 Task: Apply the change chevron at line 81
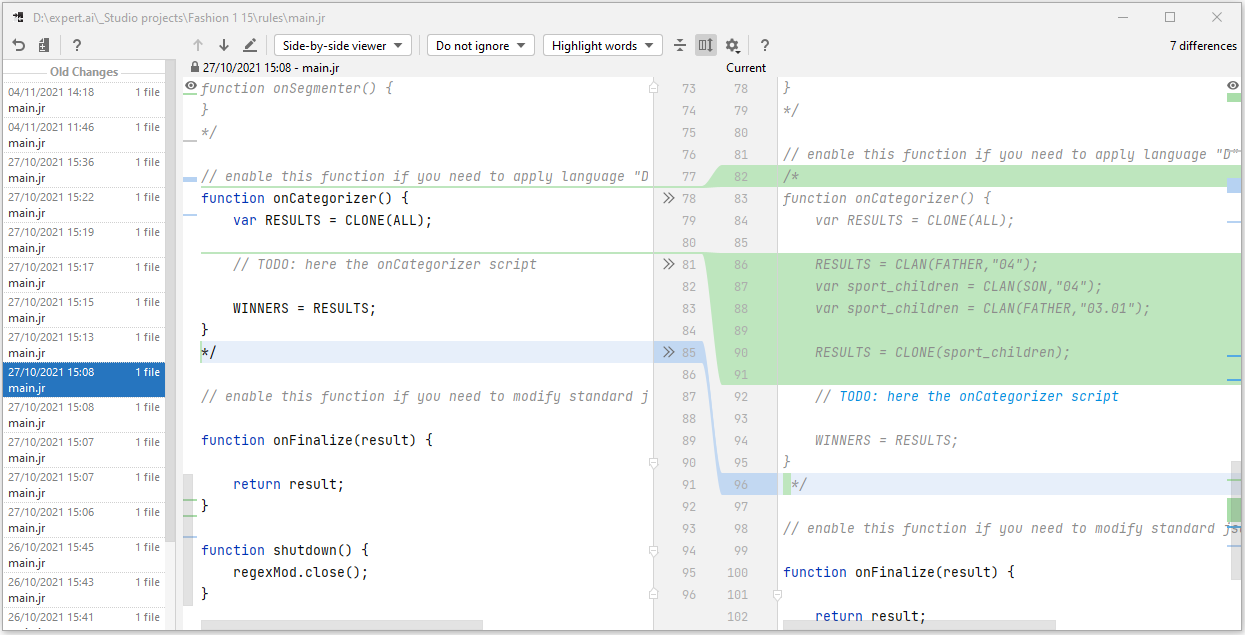tap(669, 264)
